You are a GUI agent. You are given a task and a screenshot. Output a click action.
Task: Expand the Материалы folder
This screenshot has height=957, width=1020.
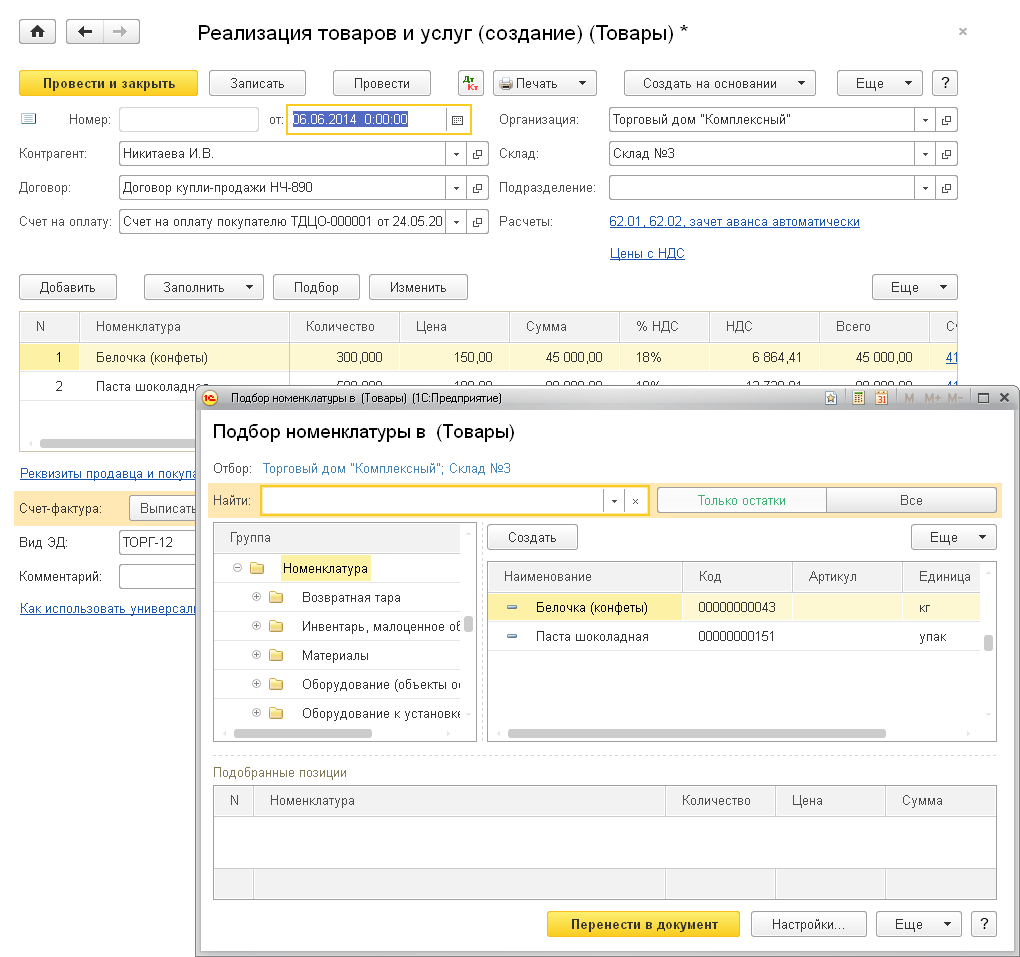[257, 655]
